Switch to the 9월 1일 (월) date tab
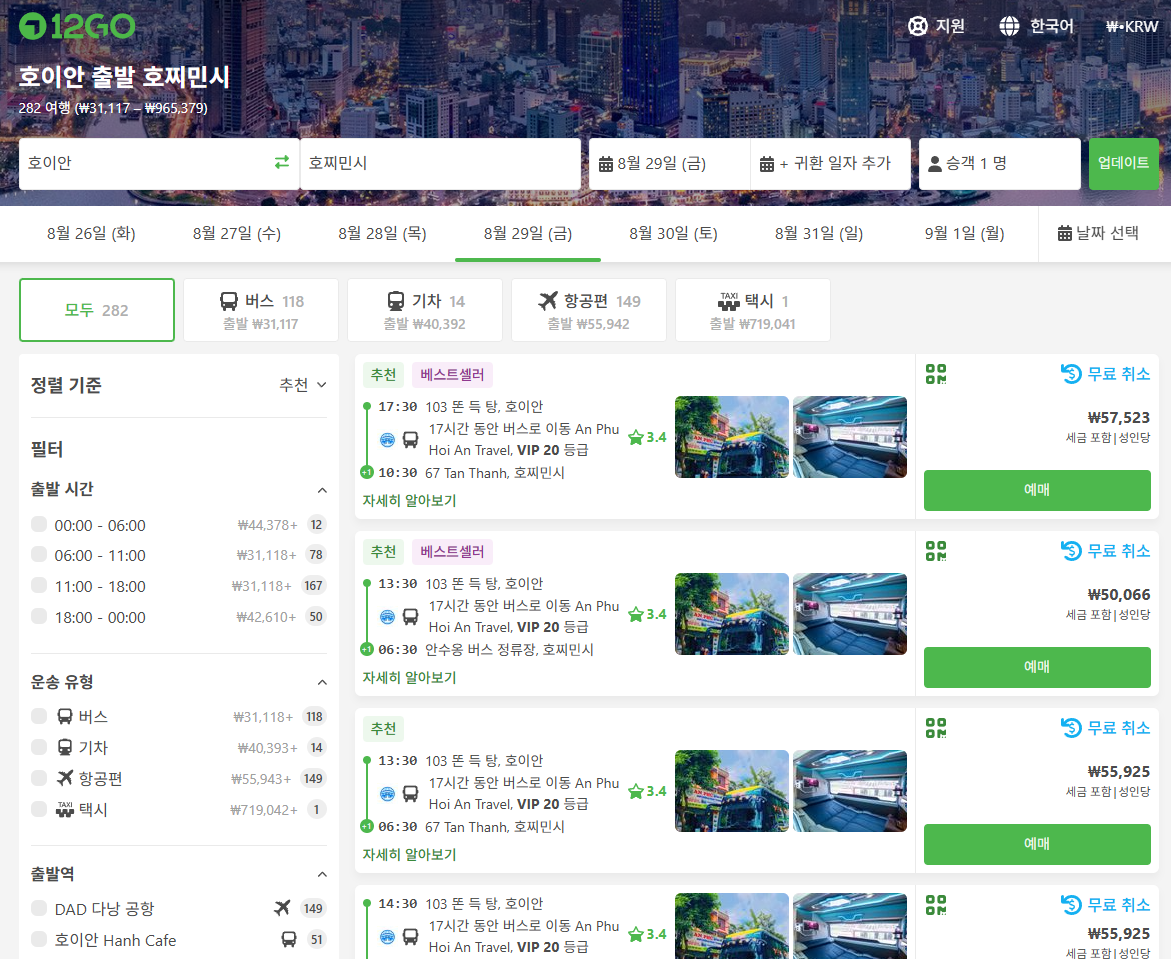 [965, 234]
